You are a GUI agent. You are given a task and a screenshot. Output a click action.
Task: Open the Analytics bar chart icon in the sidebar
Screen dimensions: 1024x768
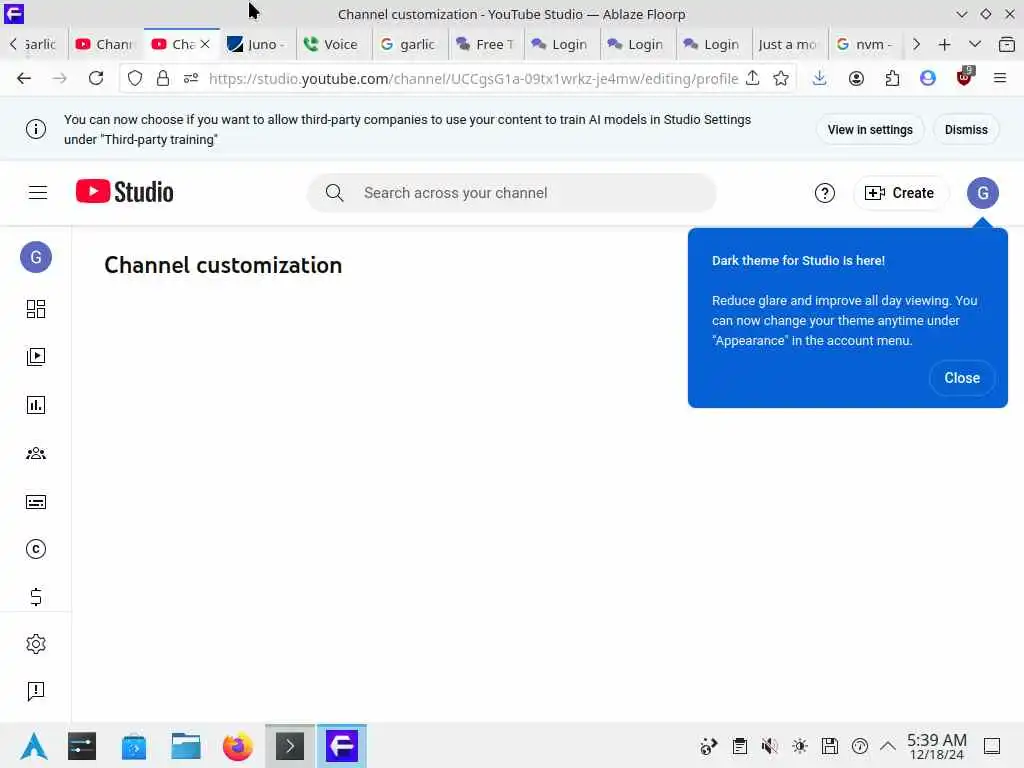click(36, 405)
